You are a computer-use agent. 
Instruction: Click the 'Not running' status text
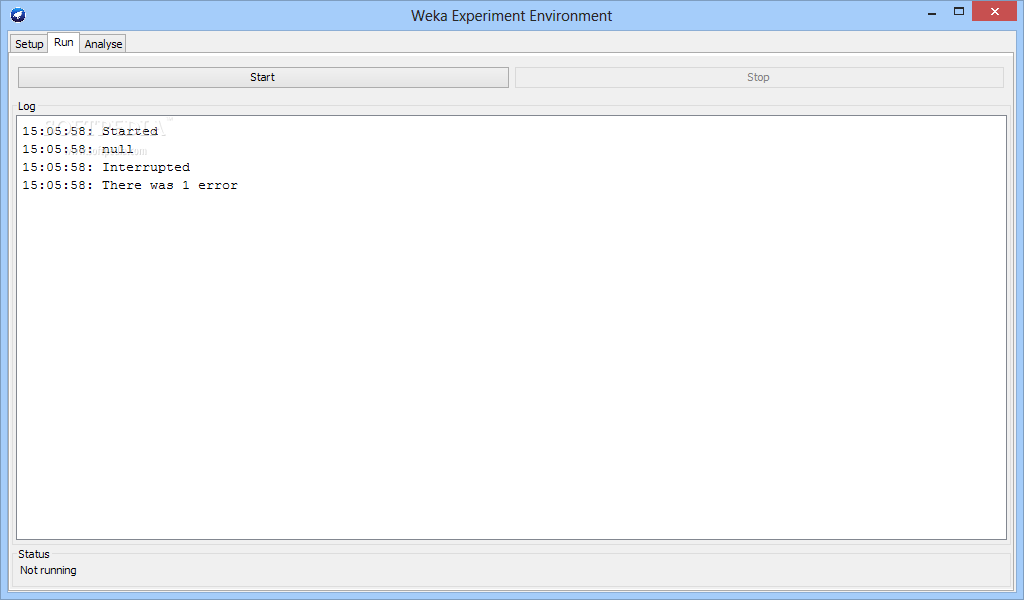(48, 570)
